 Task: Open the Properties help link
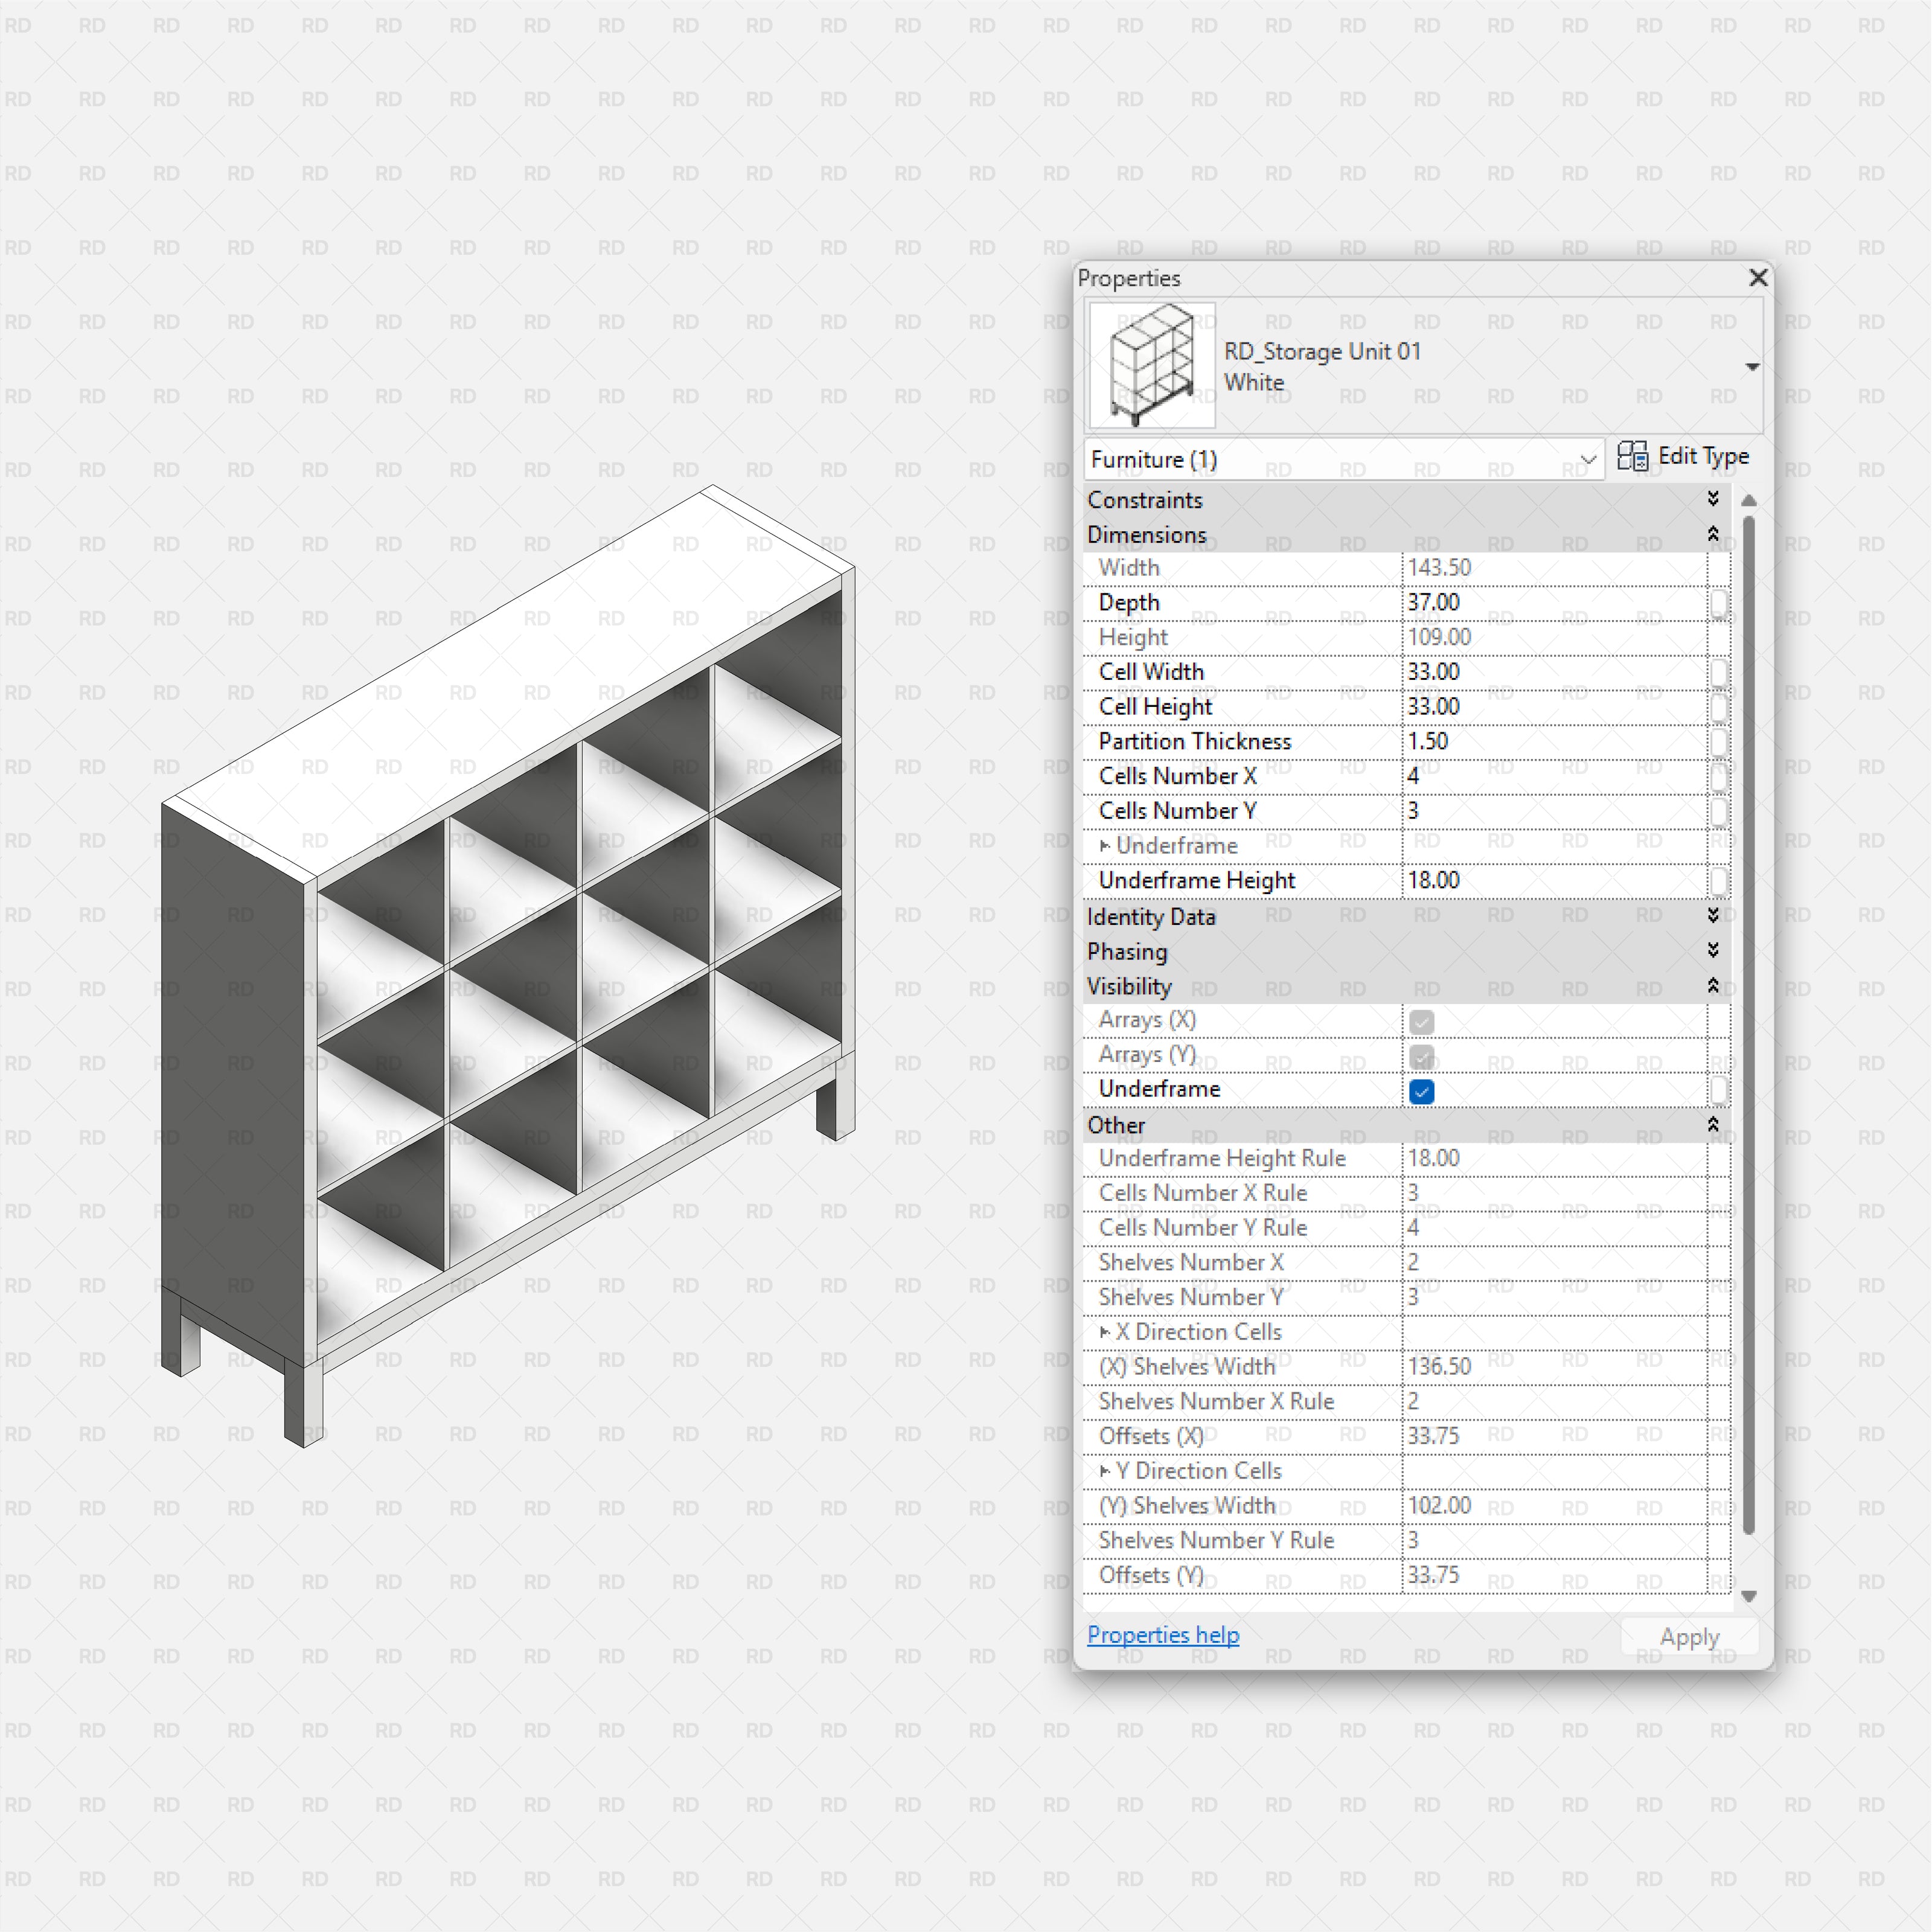(1163, 1634)
